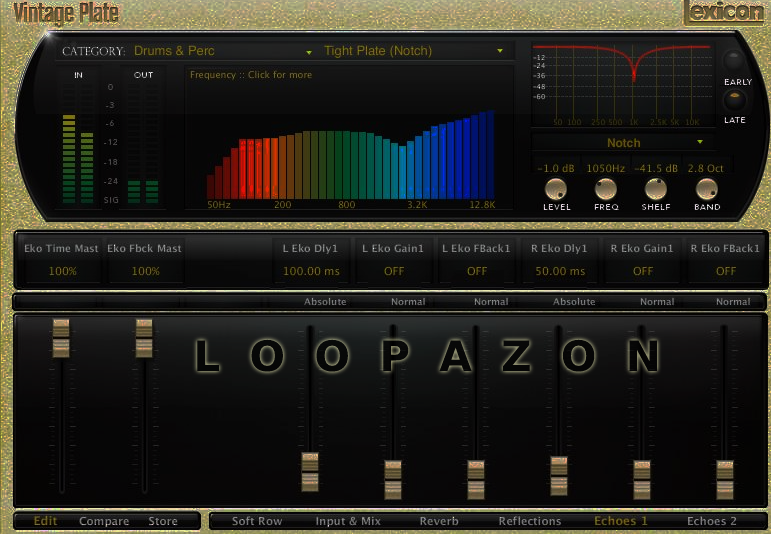Click the Edit button
The width and height of the screenshot is (771, 534).
tap(45, 521)
